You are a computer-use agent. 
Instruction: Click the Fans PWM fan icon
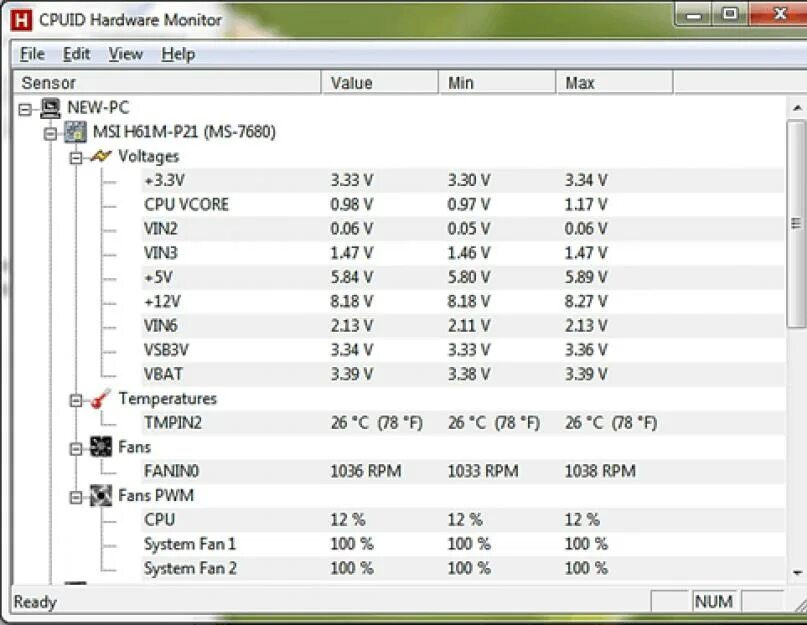point(100,495)
